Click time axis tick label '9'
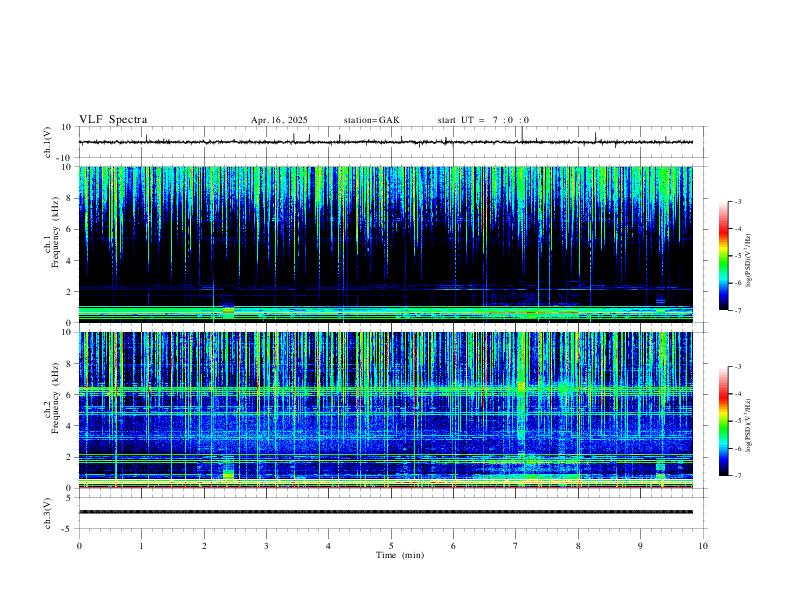The width and height of the screenshot is (792, 612). (x=640, y=546)
